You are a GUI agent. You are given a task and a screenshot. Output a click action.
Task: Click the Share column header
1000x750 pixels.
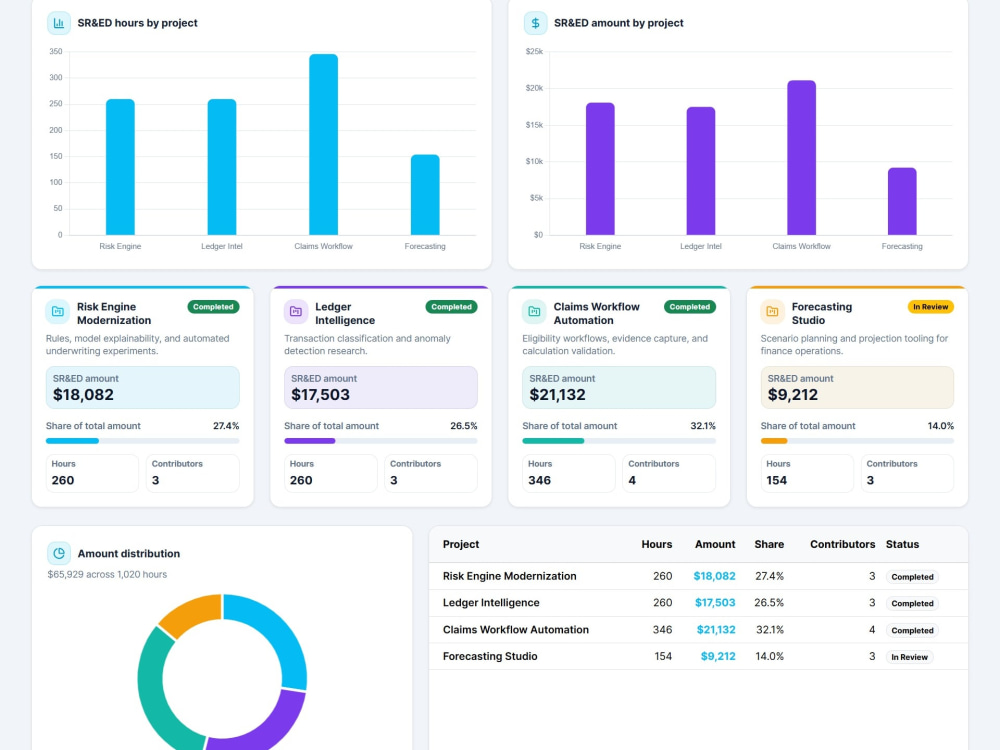tap(769, 544)
